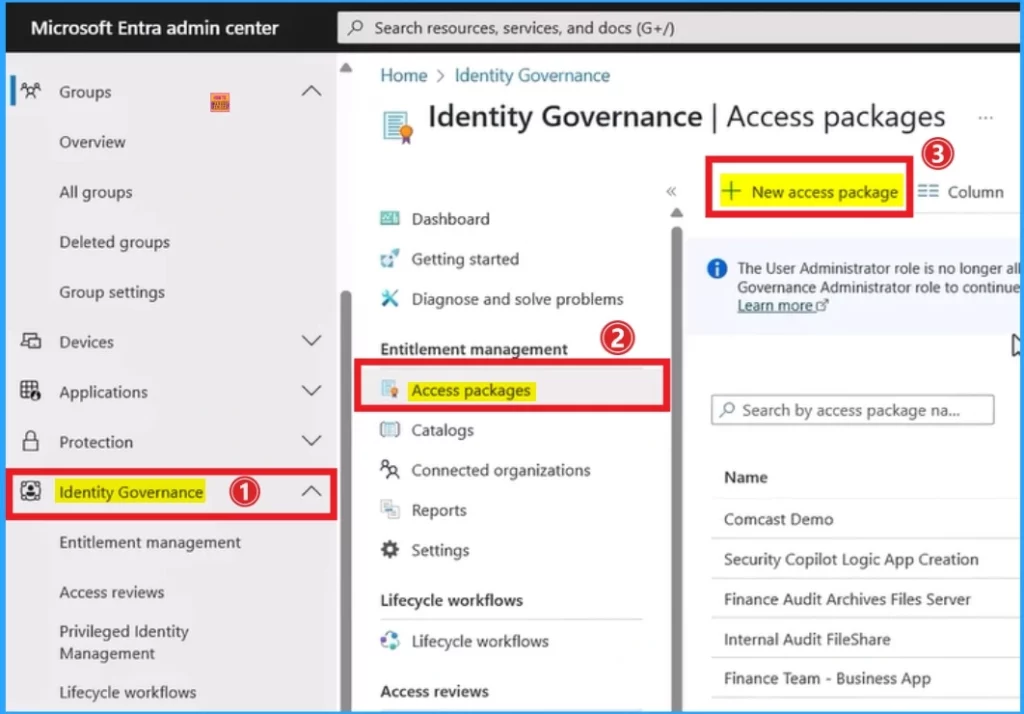Viewport: 1024px width, 714px height.
Task: Click the Settings gear icon
Action: point(390,549)
